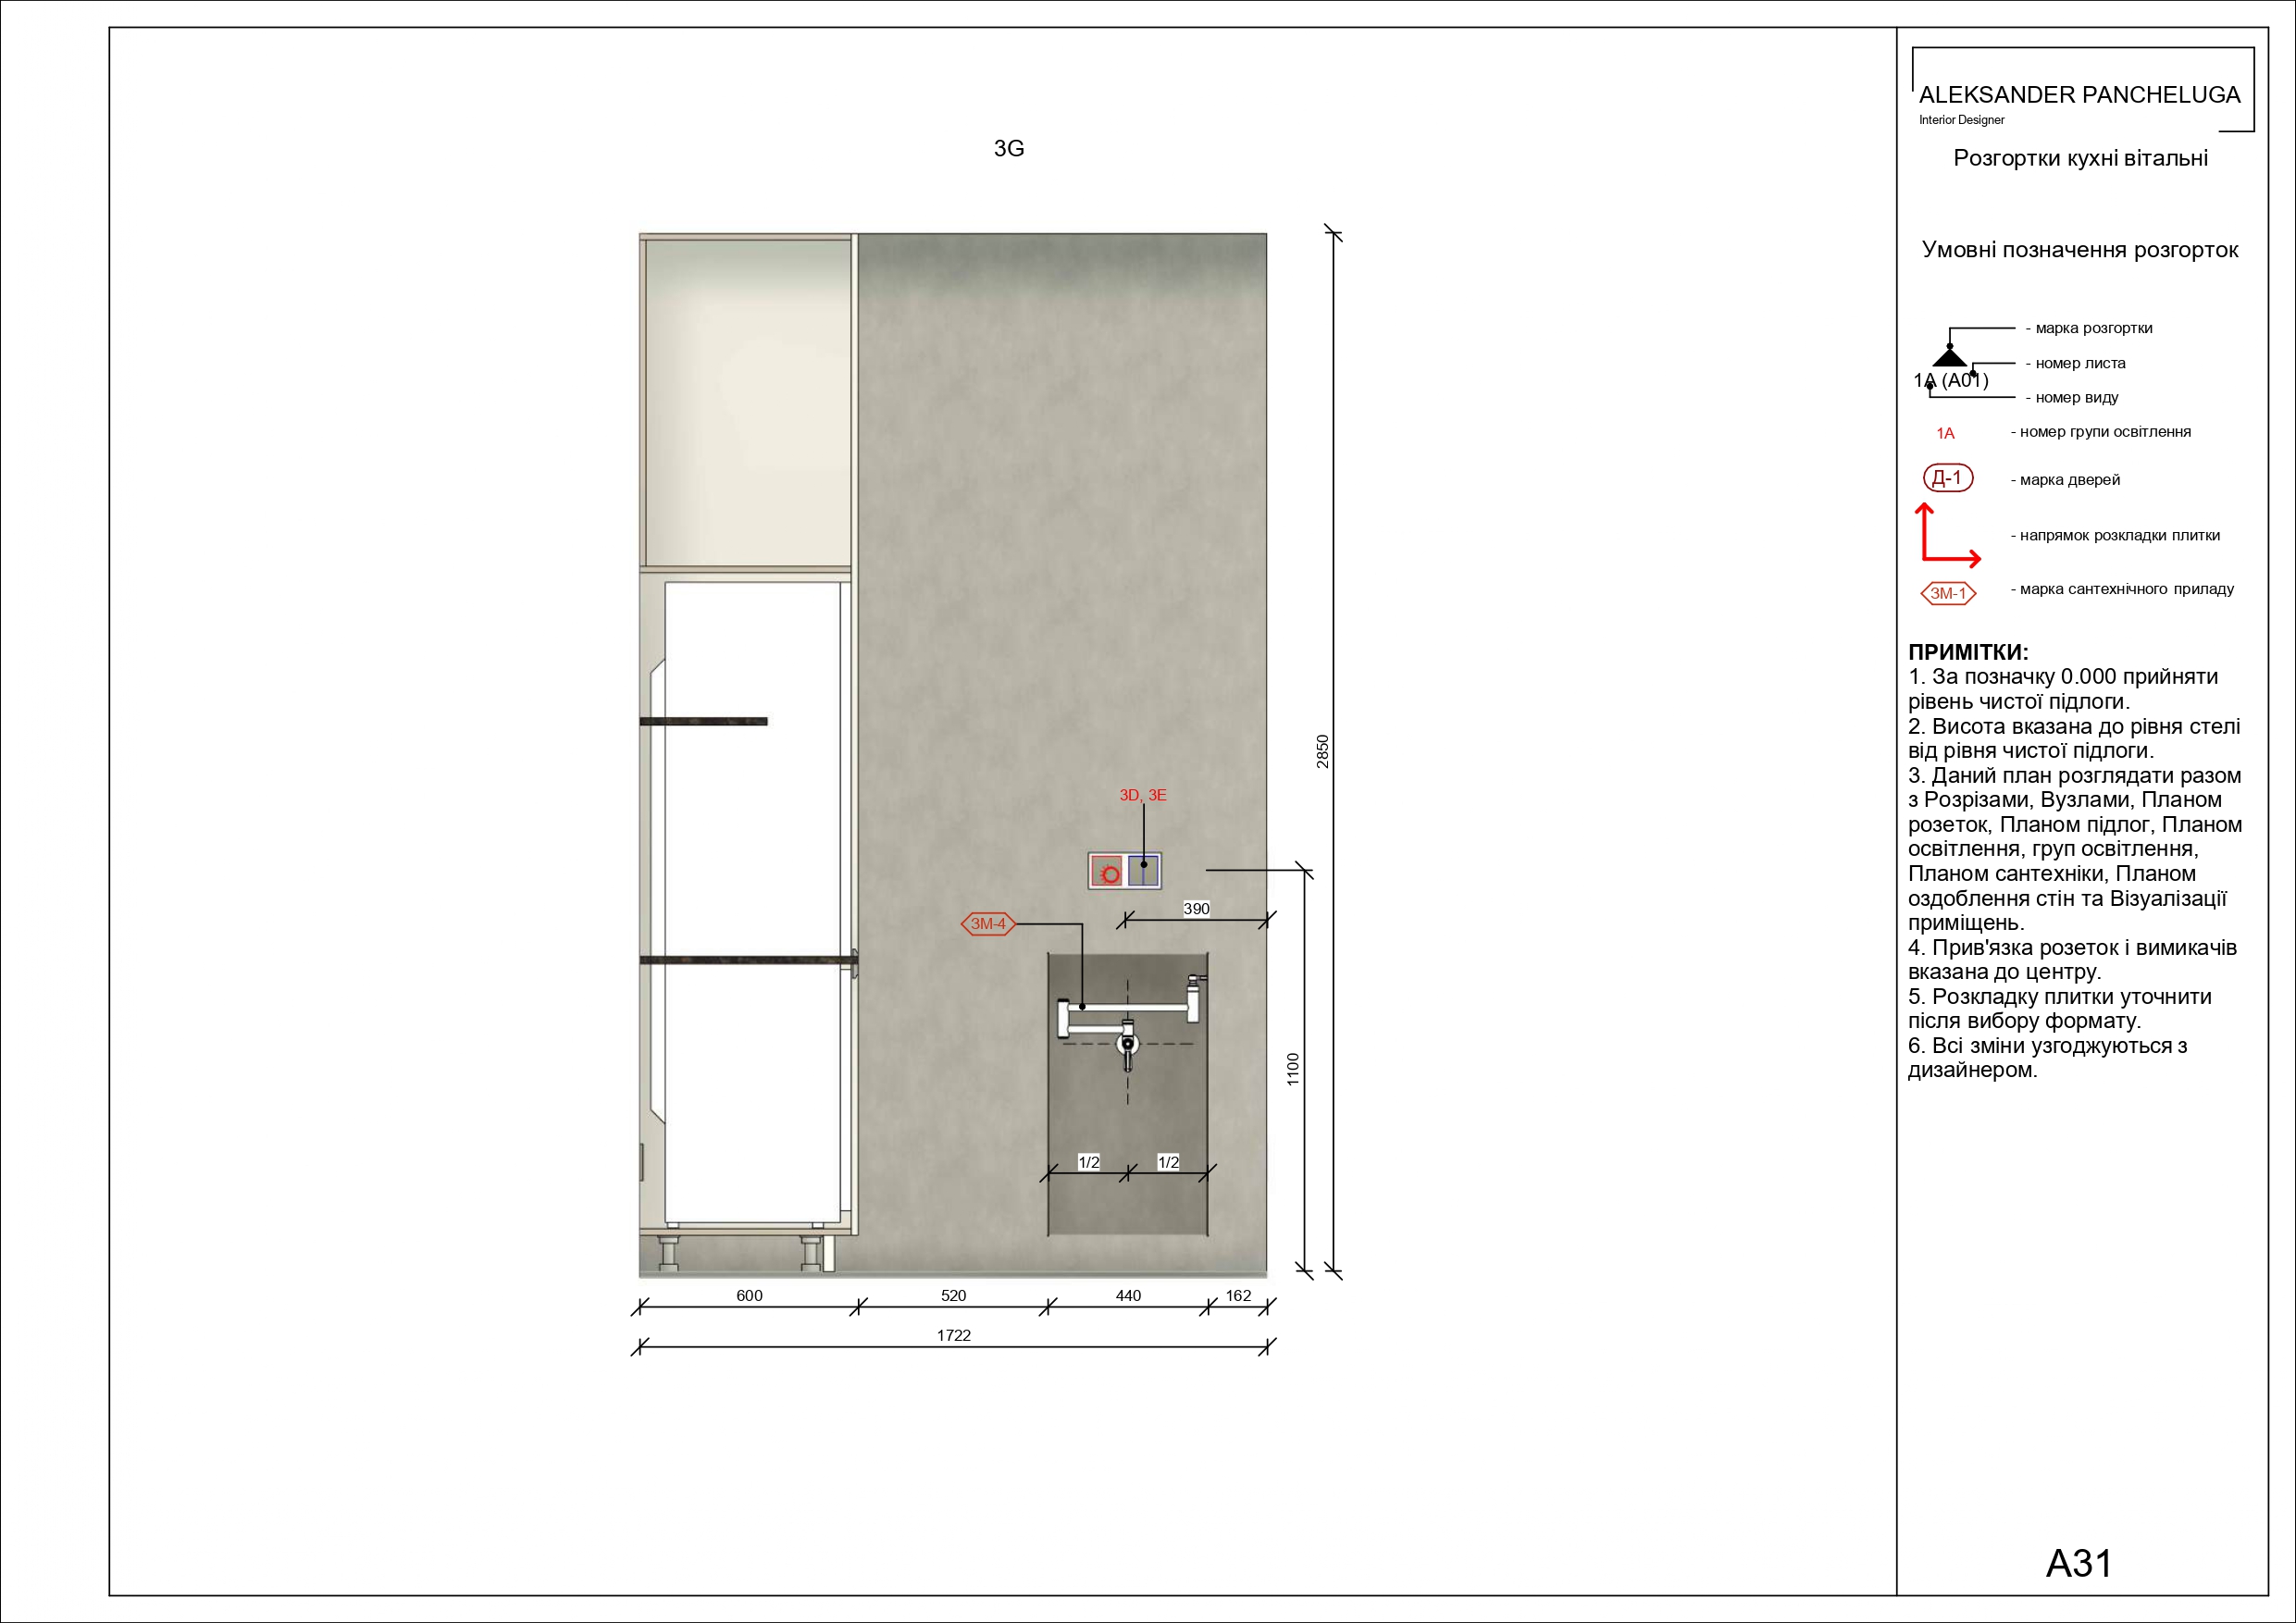This screenshot has width=2296, height=1623.
Task: Click the 600 cabinet width dimension
Action: point(749,1295)
